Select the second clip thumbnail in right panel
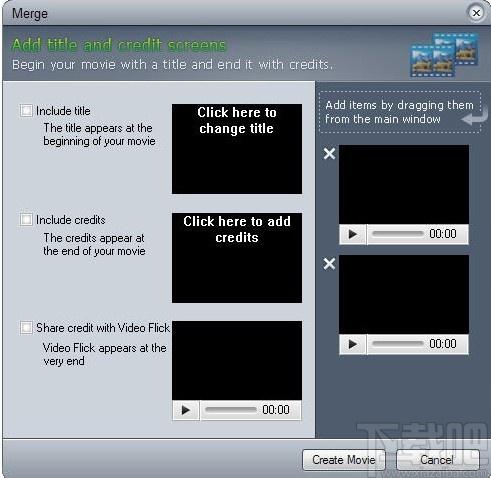The image size is (491, 478). pos(404,295)
